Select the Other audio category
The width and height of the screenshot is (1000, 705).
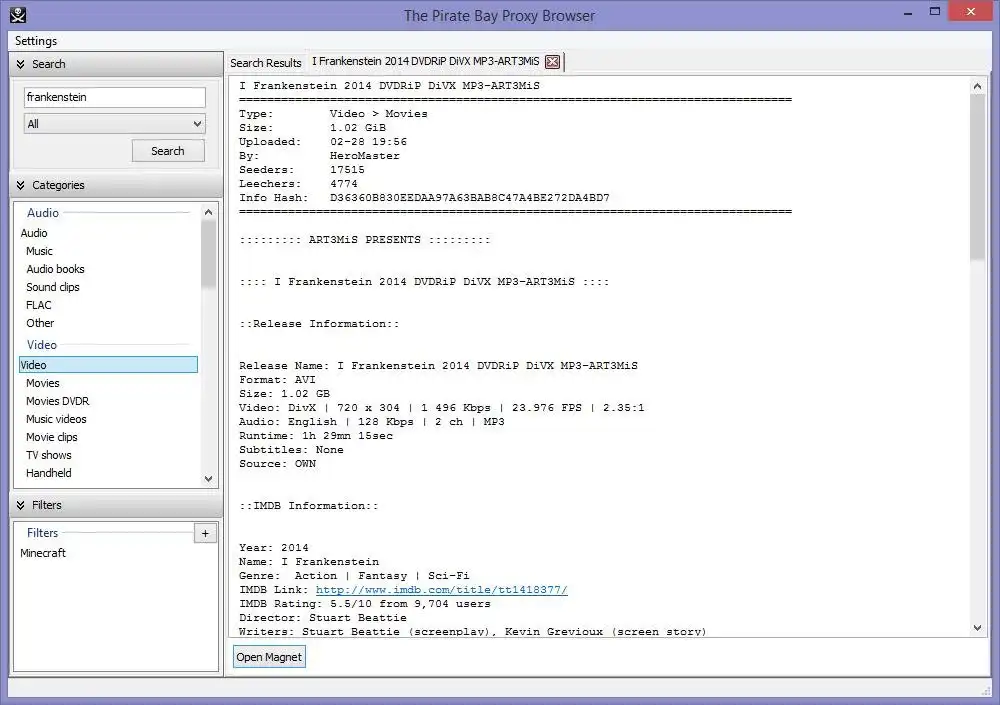tap(40, 323)
